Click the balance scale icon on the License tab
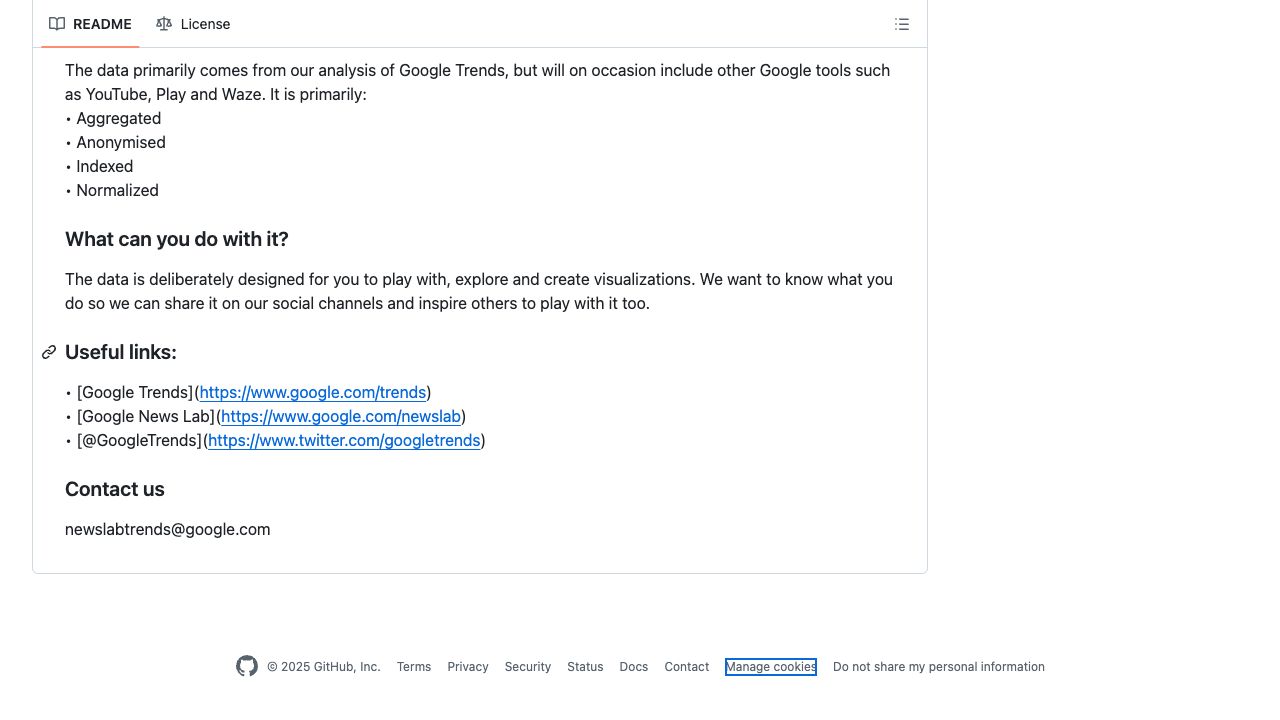This screenshot has height=720, width=1280. (164, 24)
